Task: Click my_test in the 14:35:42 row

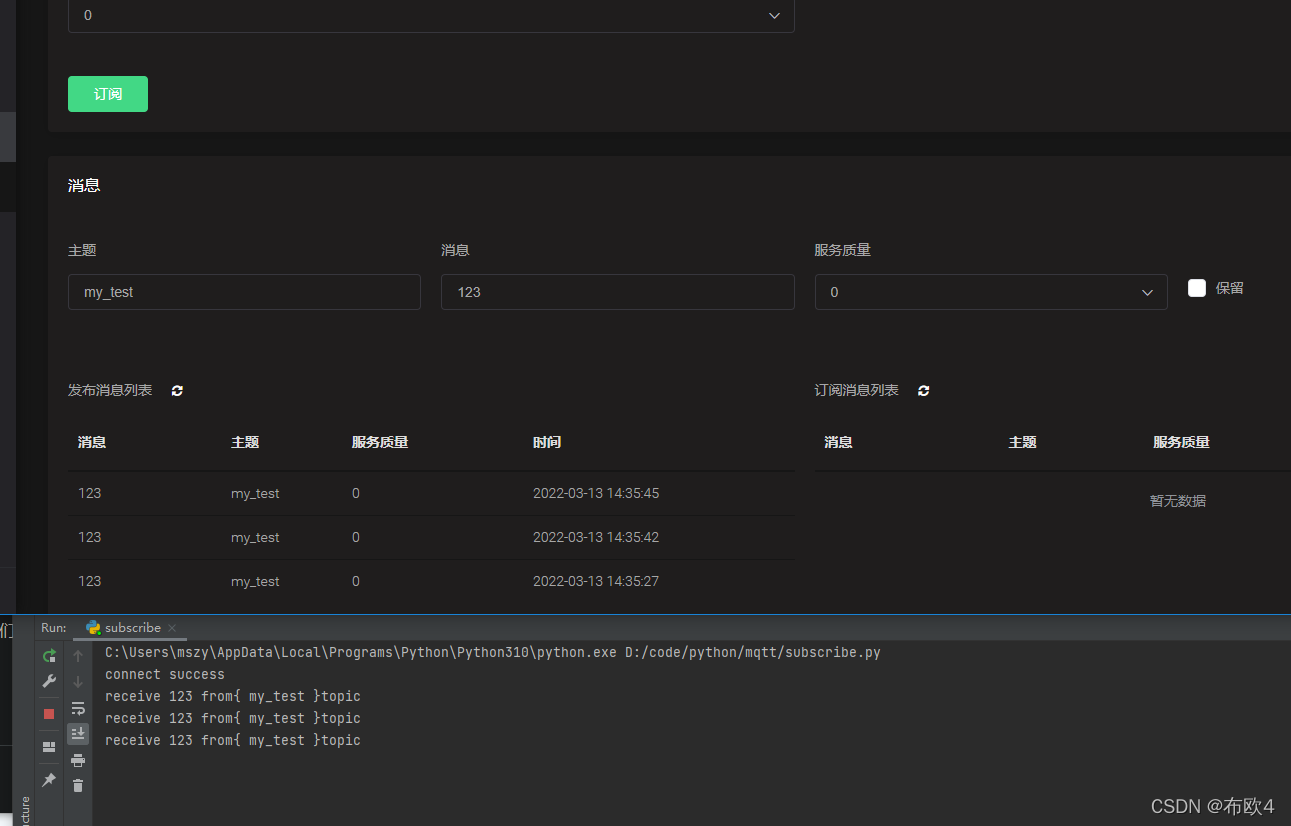Action: pos(255,538)
